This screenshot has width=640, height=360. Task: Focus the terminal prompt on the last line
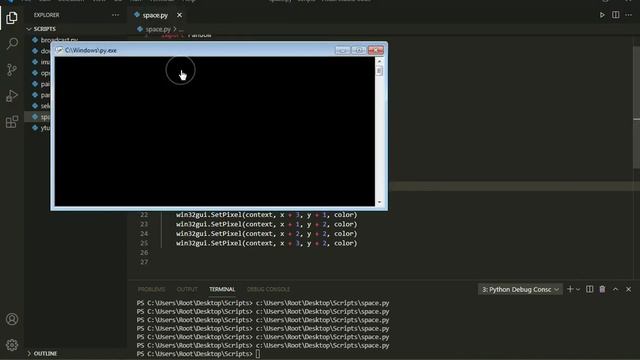tap(258, 354)
